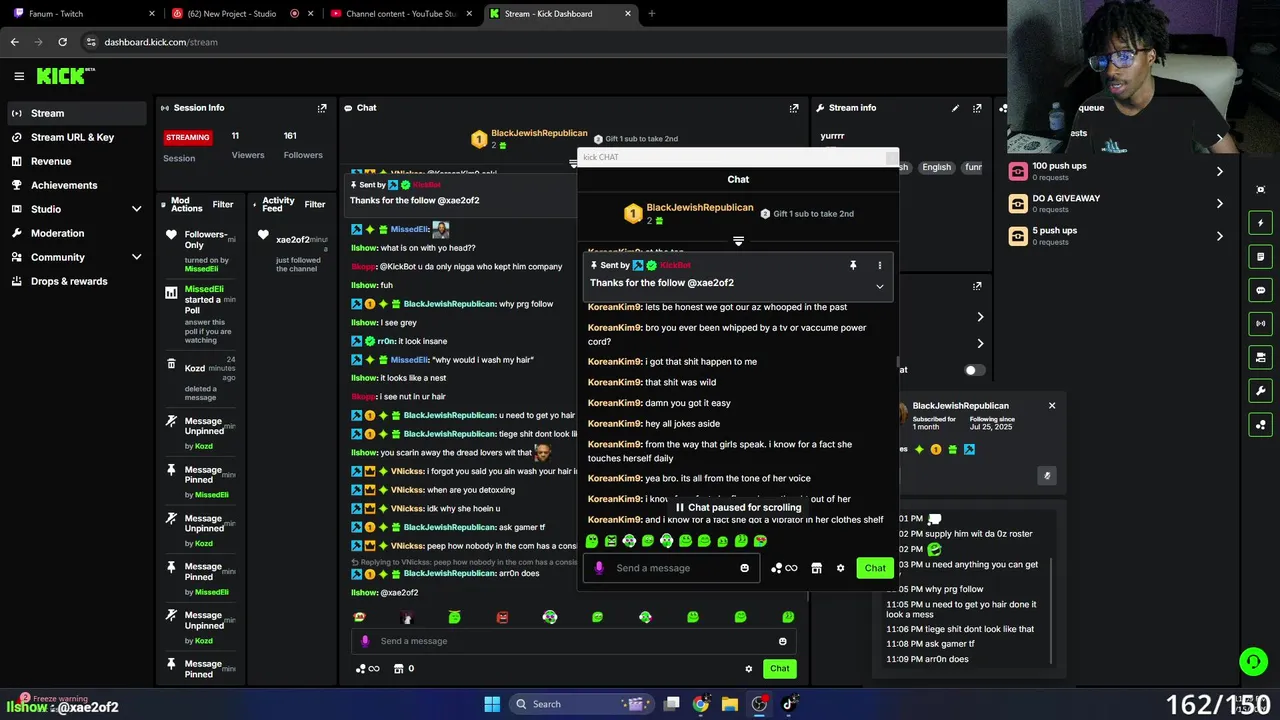Reload page with browser refresh button
Image resolution: width=1280 pixels, height=720 pixels.
pyautogui.click(x=62, y=42)
